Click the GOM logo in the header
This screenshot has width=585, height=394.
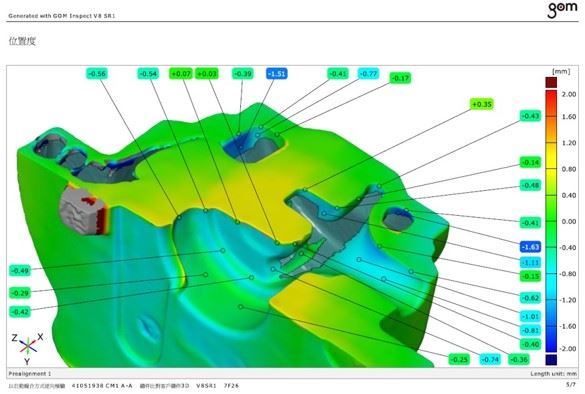562,9
